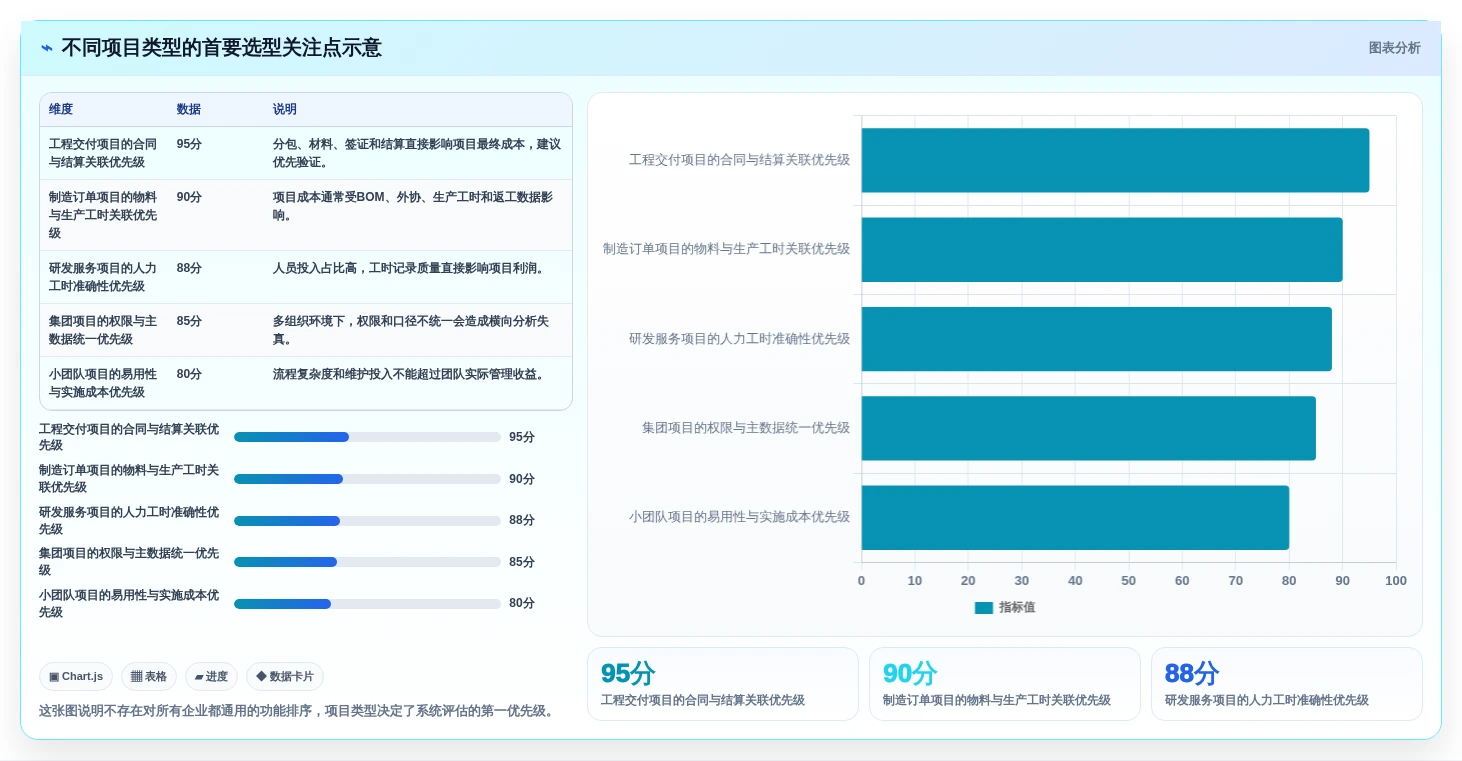This screenshot has width=1462, height=761.
Task: Click the chart bar for 小团队项目
Action: [x=1075, y=518]
